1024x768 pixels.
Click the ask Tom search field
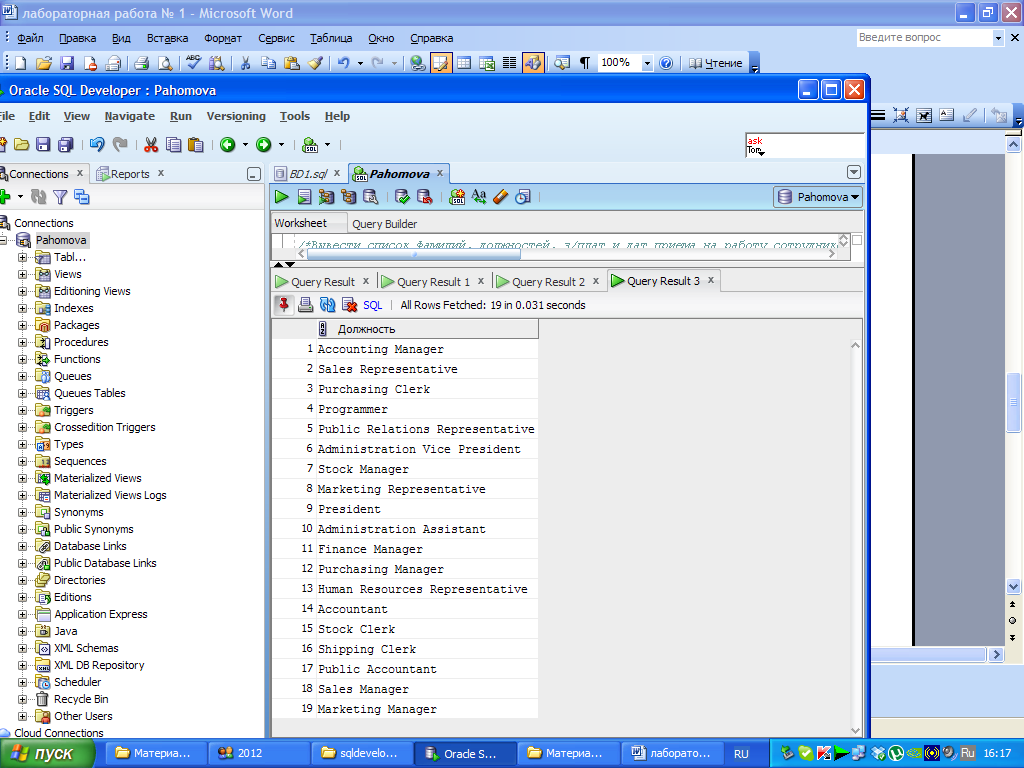[805, 145]
